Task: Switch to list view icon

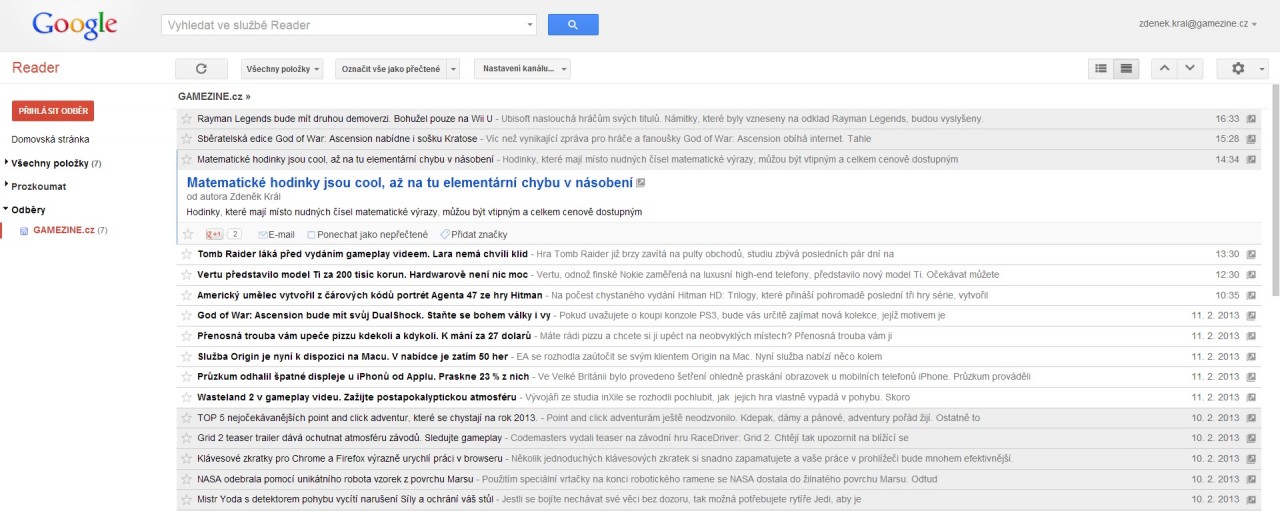Action: pyautogui.click(x=1101, y=68)
